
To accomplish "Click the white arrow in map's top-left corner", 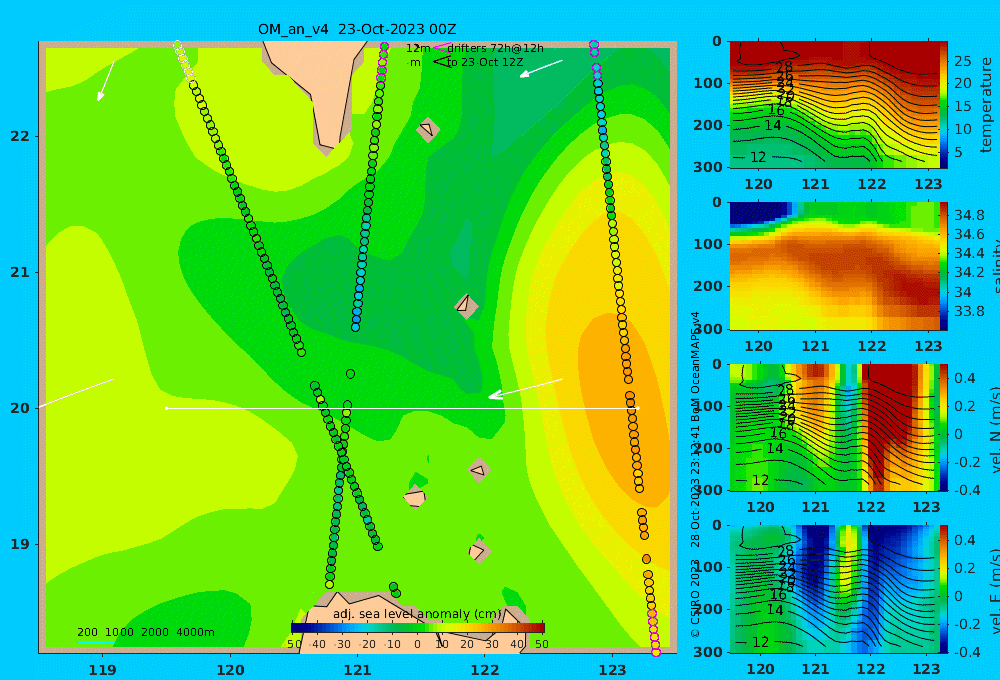I will click(x=106, y=81).
